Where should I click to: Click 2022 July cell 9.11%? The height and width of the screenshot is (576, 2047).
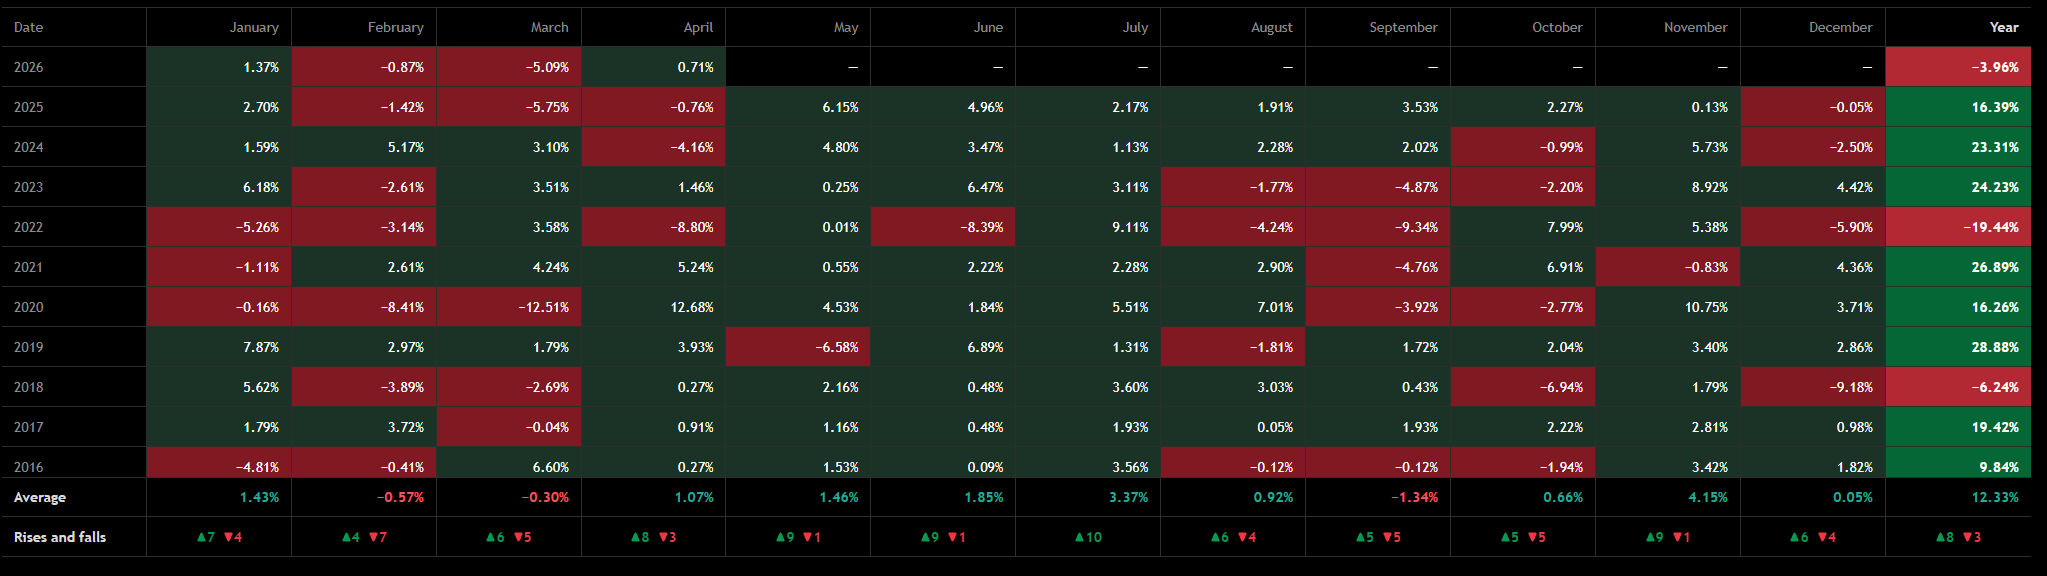(1088, 227)
